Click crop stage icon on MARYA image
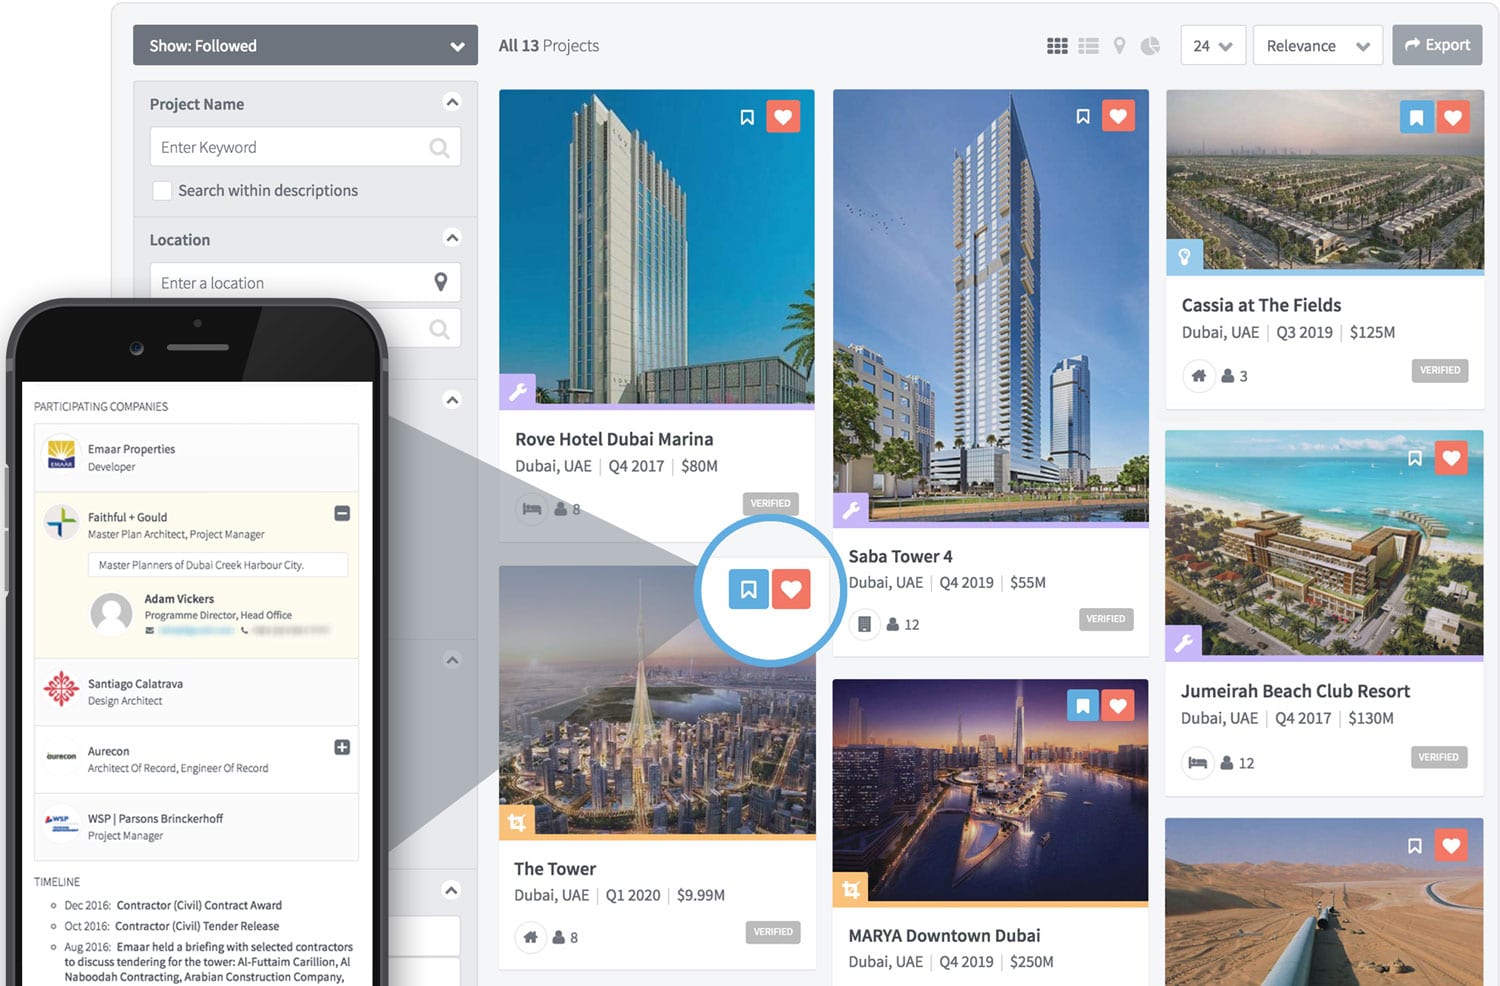Screen dimensions: 1500x986 click(851, 889)
